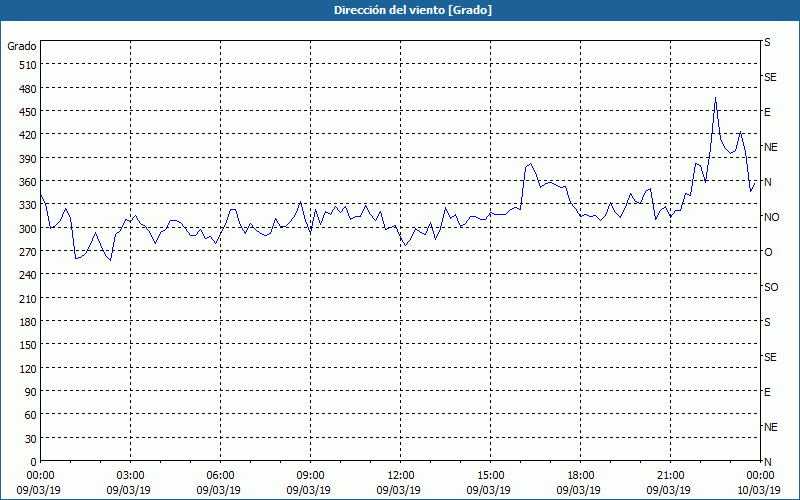Select the S compass label beside 180 gridline

pyautogui.click(x=767, y=322)
